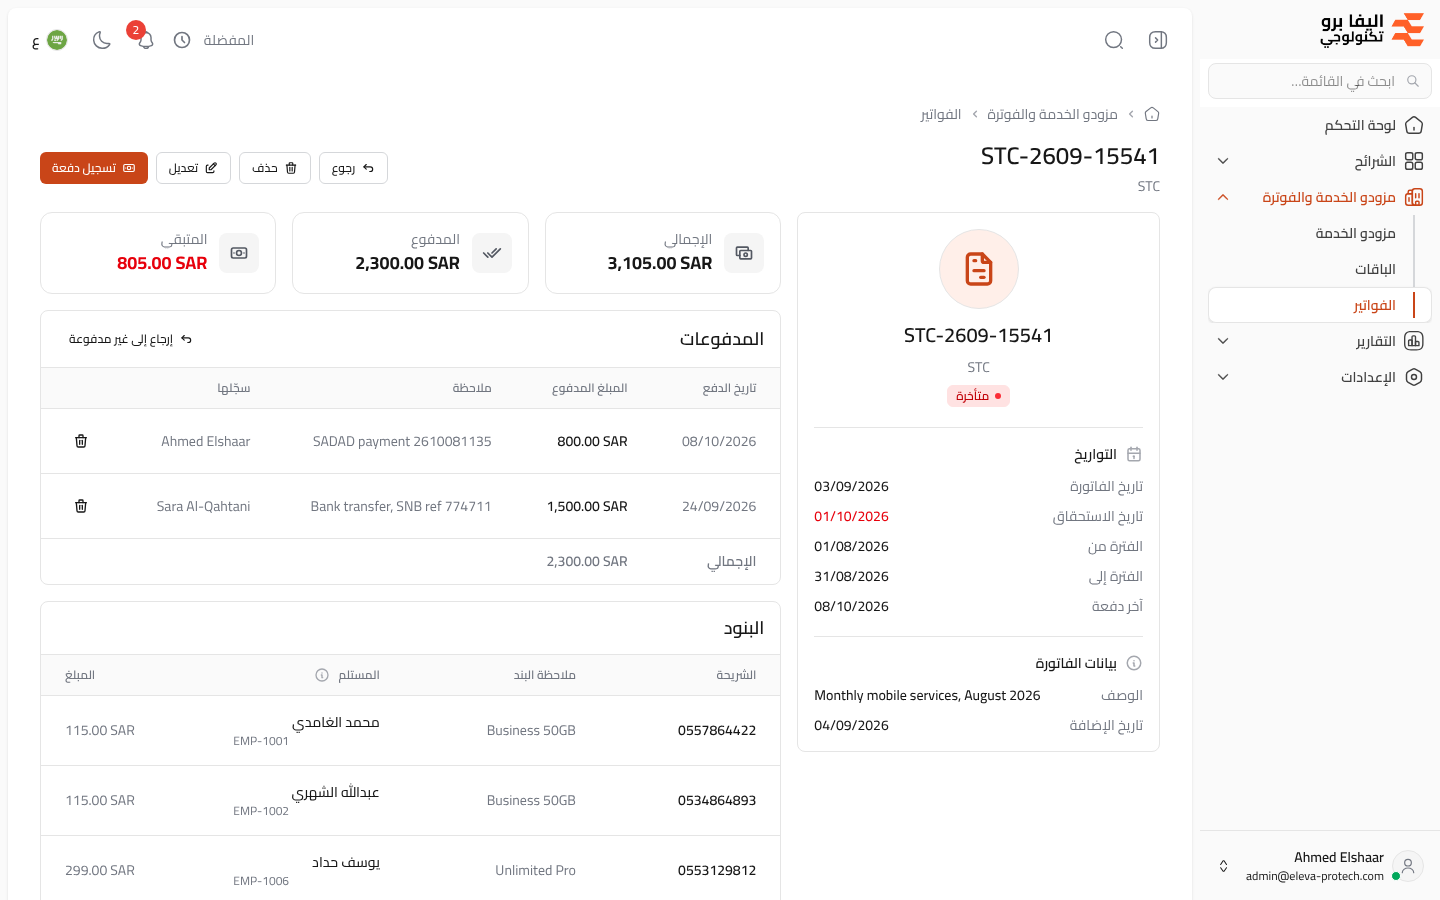Image resolution: width=1440 pixels, height=900 pixels.
Task: Expand the الإعدادات sidebar section
Action: [1320, 377]
